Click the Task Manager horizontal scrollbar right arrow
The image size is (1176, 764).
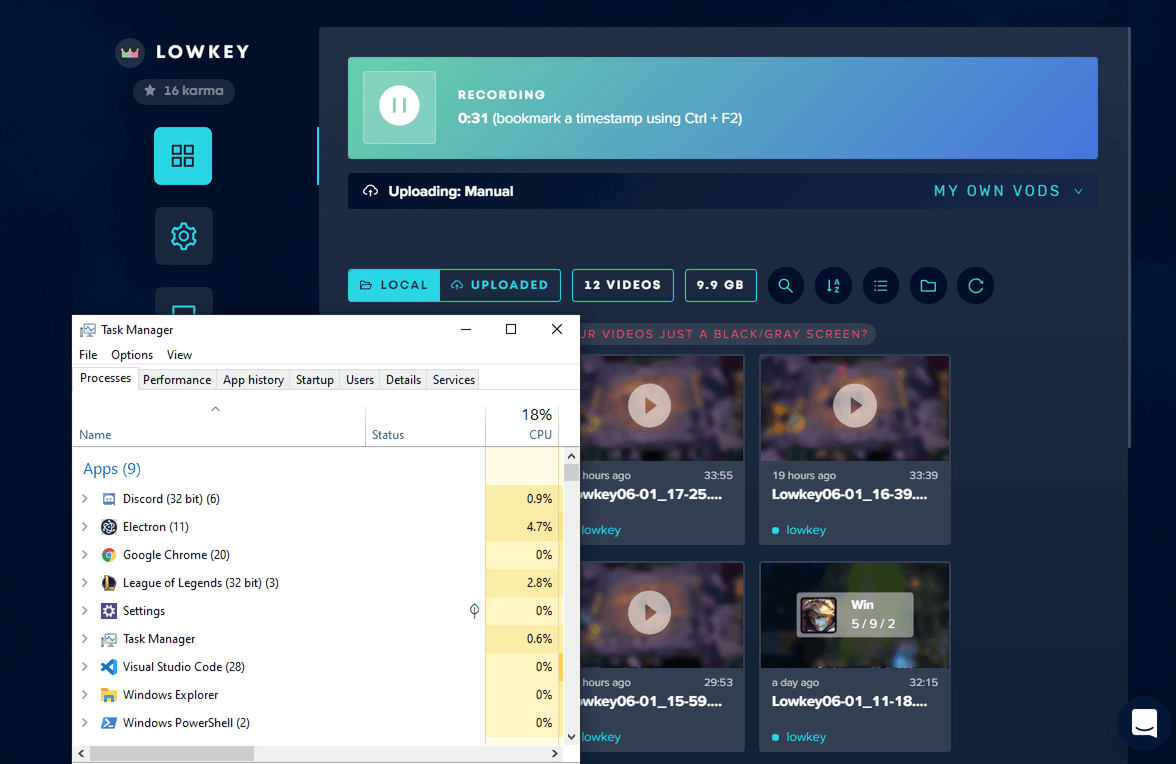coord(554,754)
